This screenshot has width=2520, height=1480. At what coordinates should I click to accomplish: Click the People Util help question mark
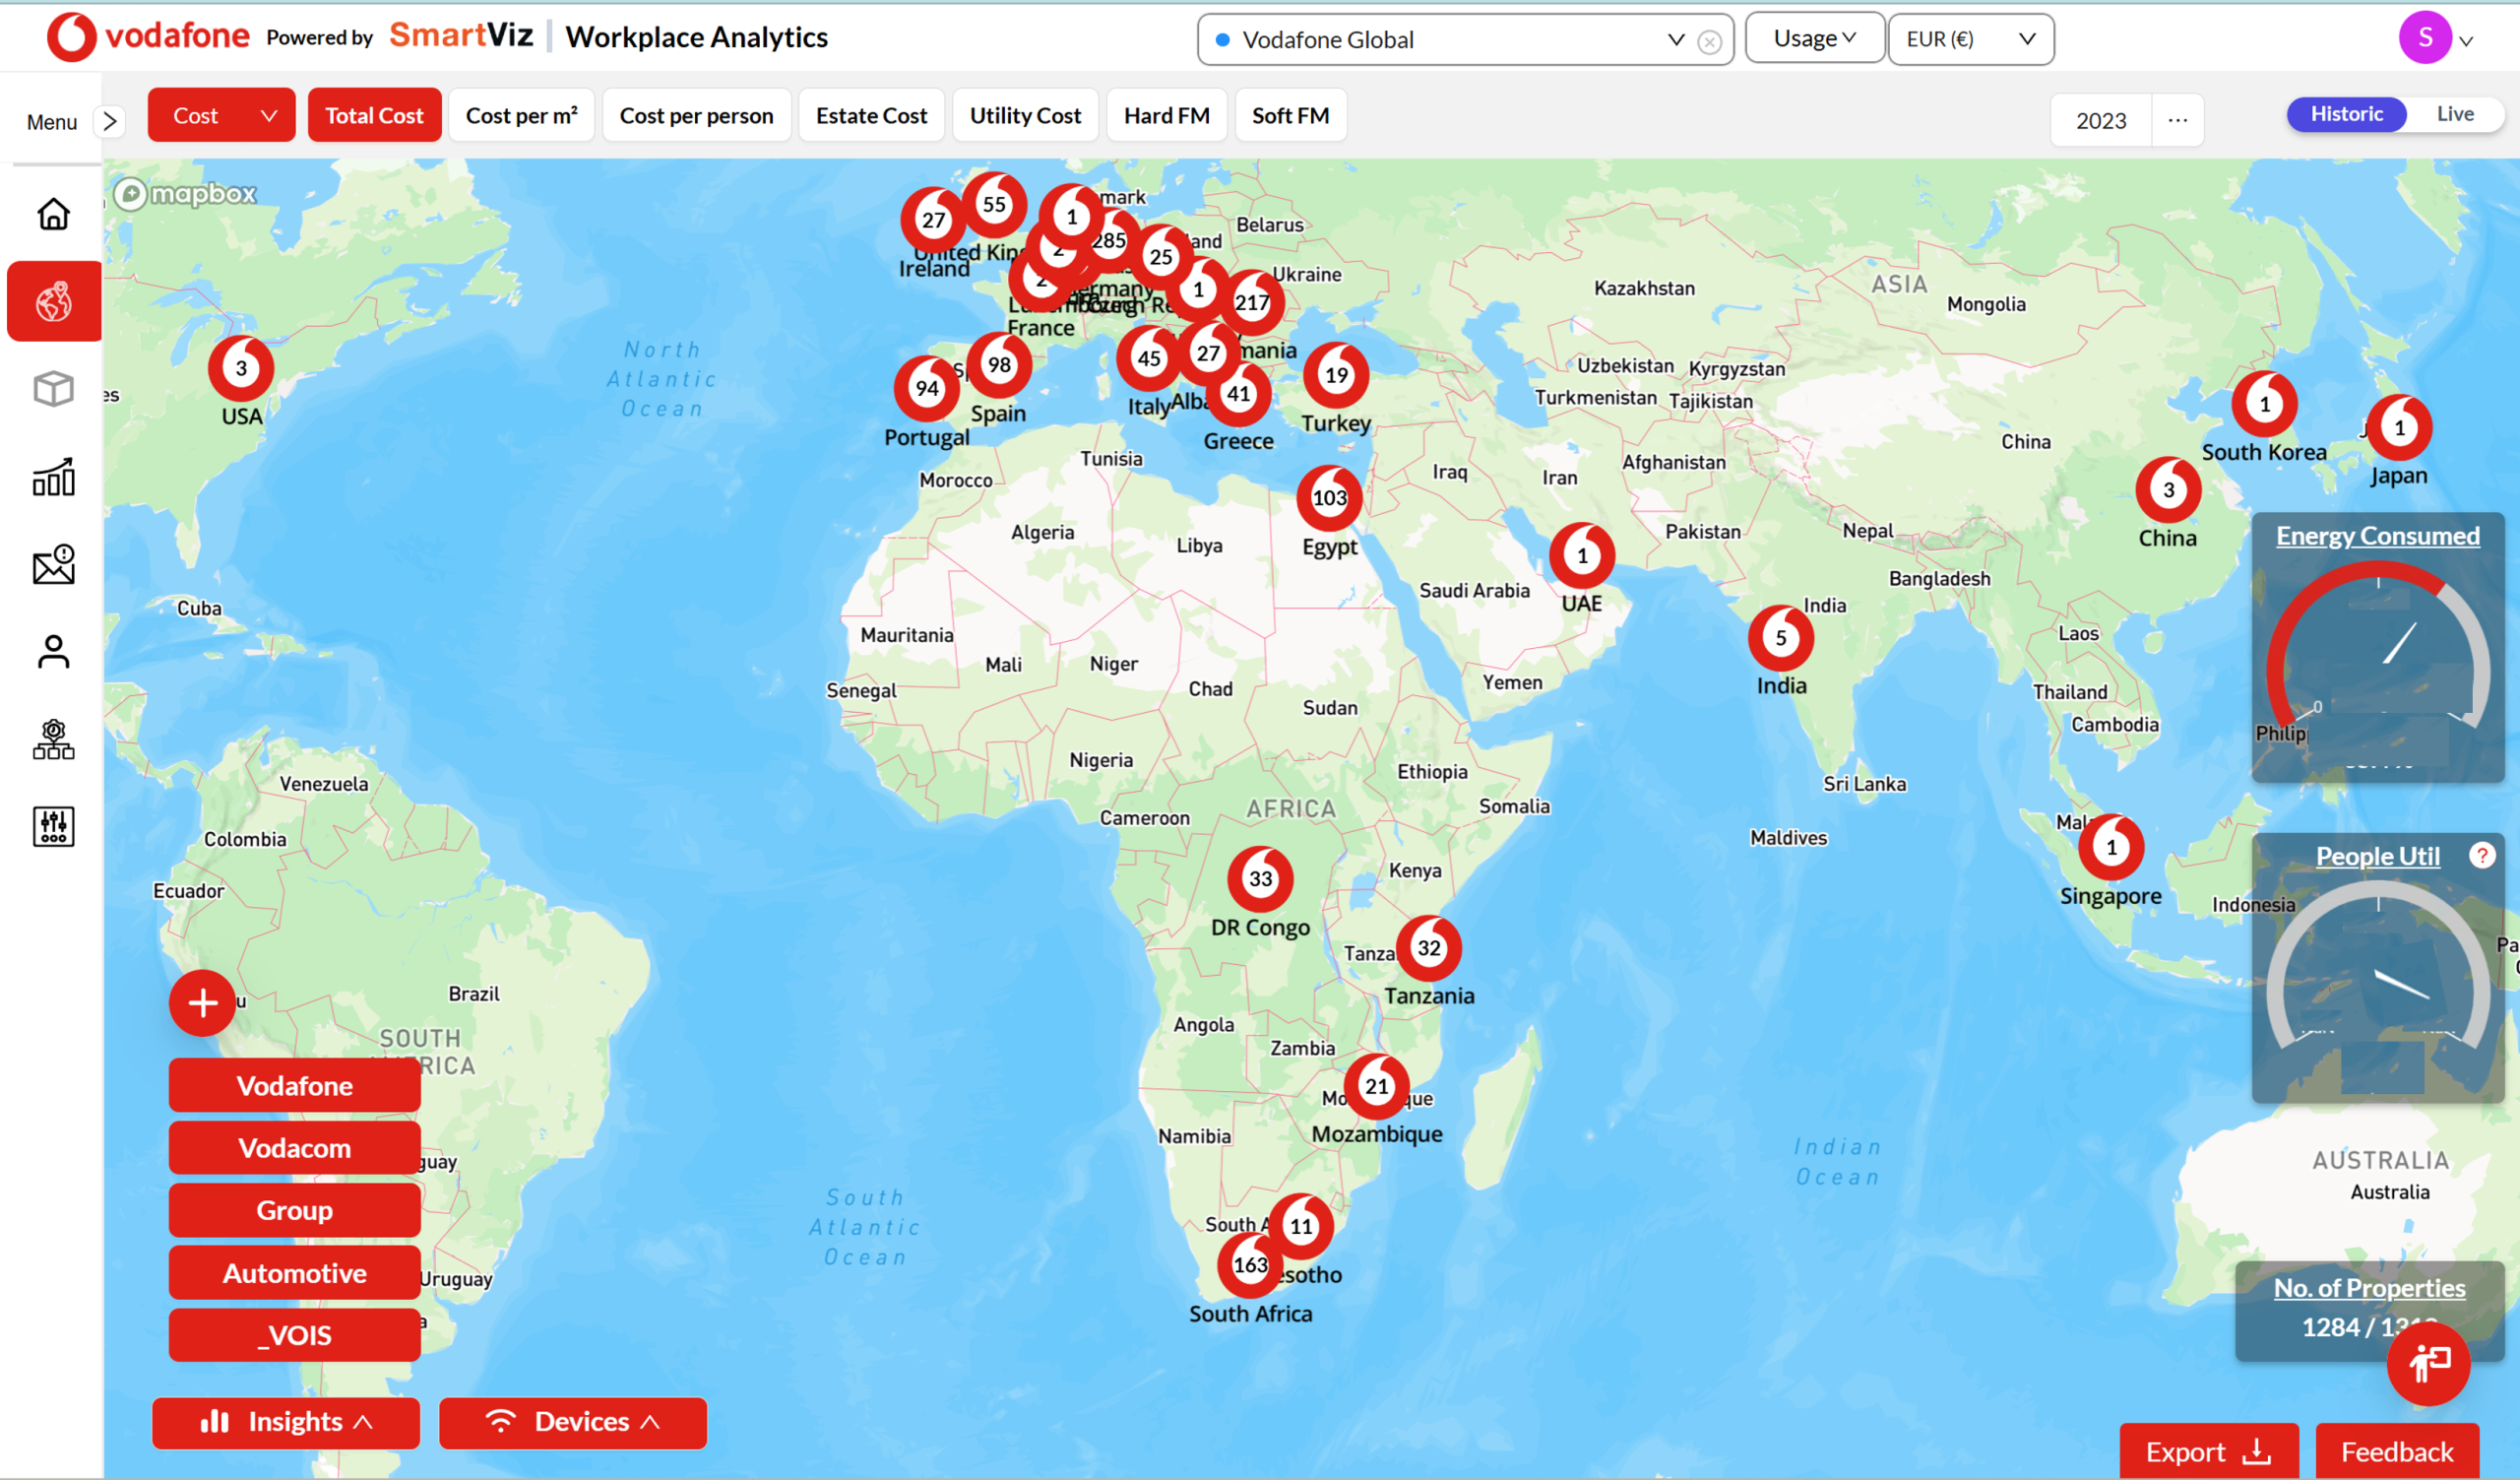click(2482, 855)
